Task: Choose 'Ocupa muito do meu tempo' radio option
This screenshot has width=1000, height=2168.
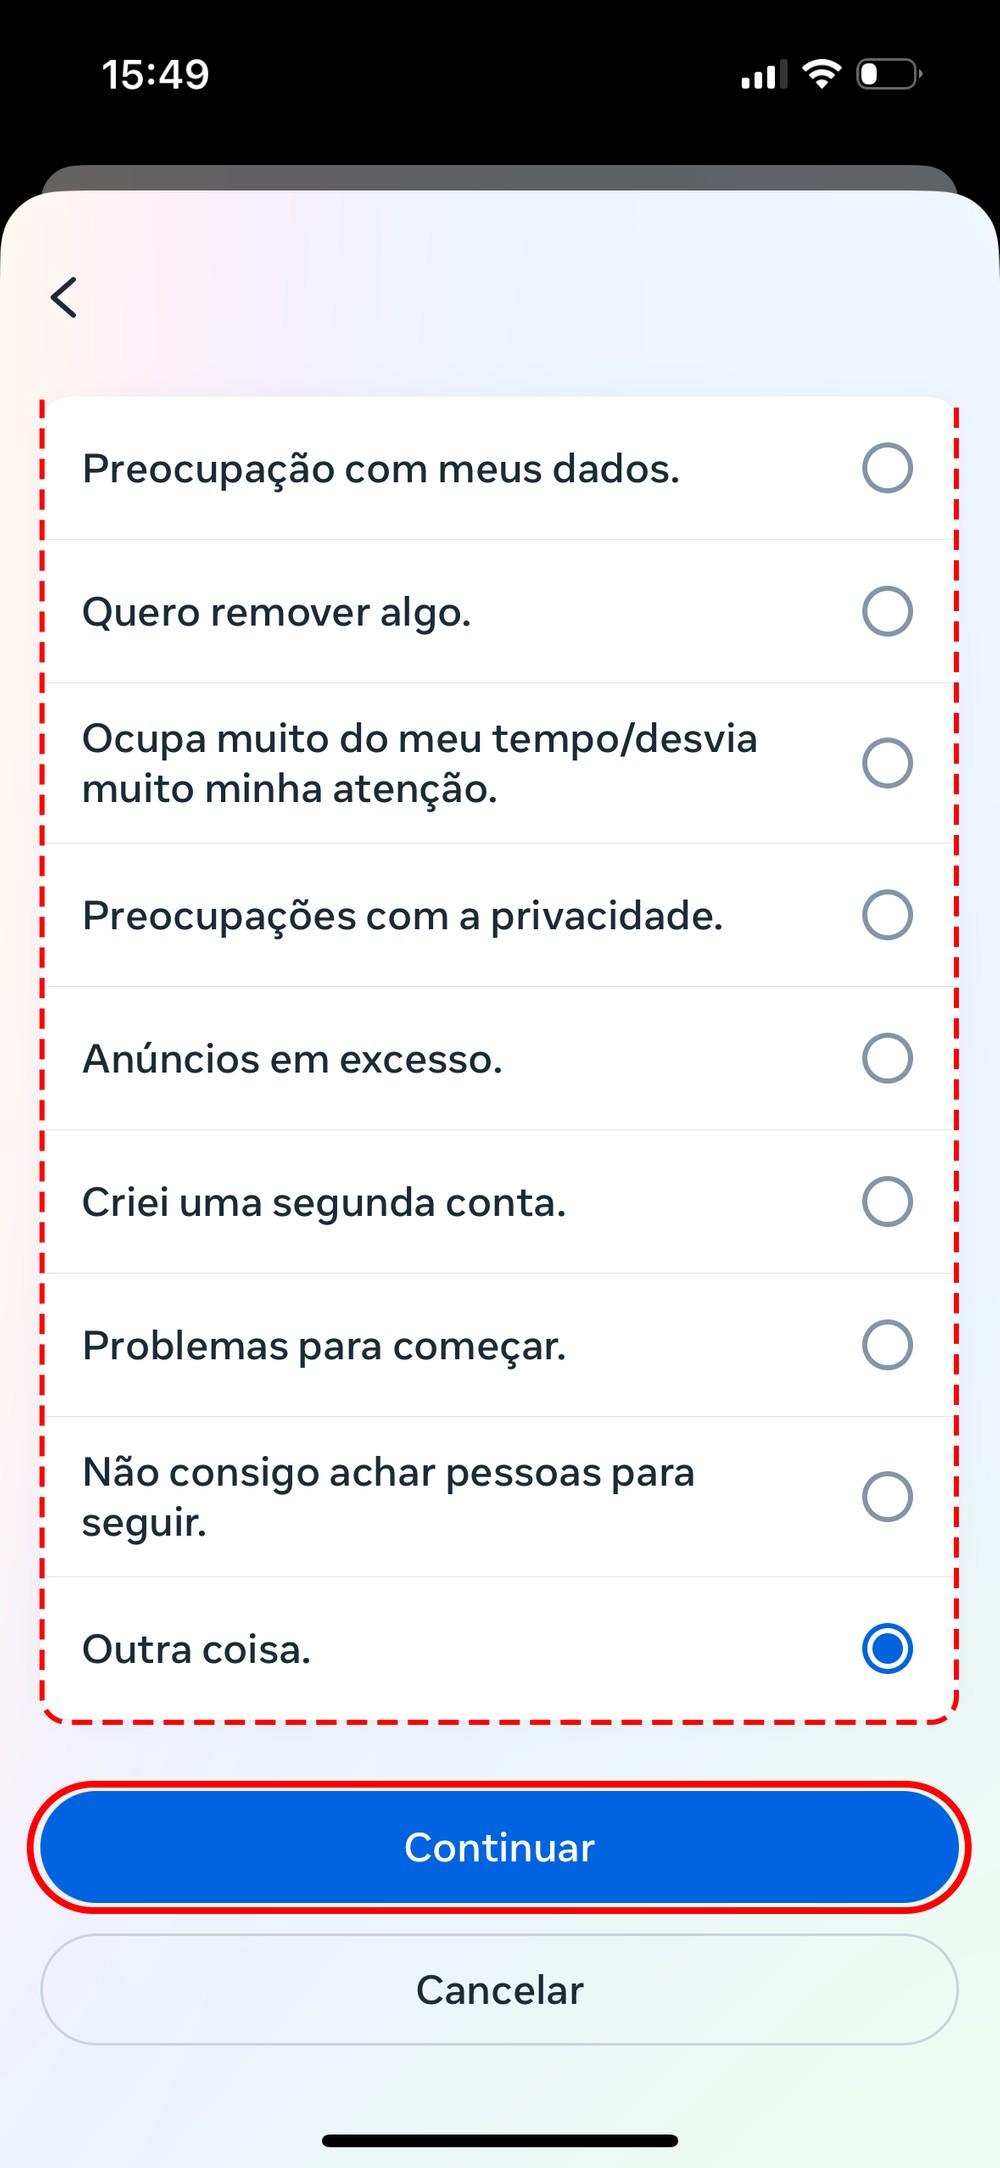Action: tap(887, 763)
